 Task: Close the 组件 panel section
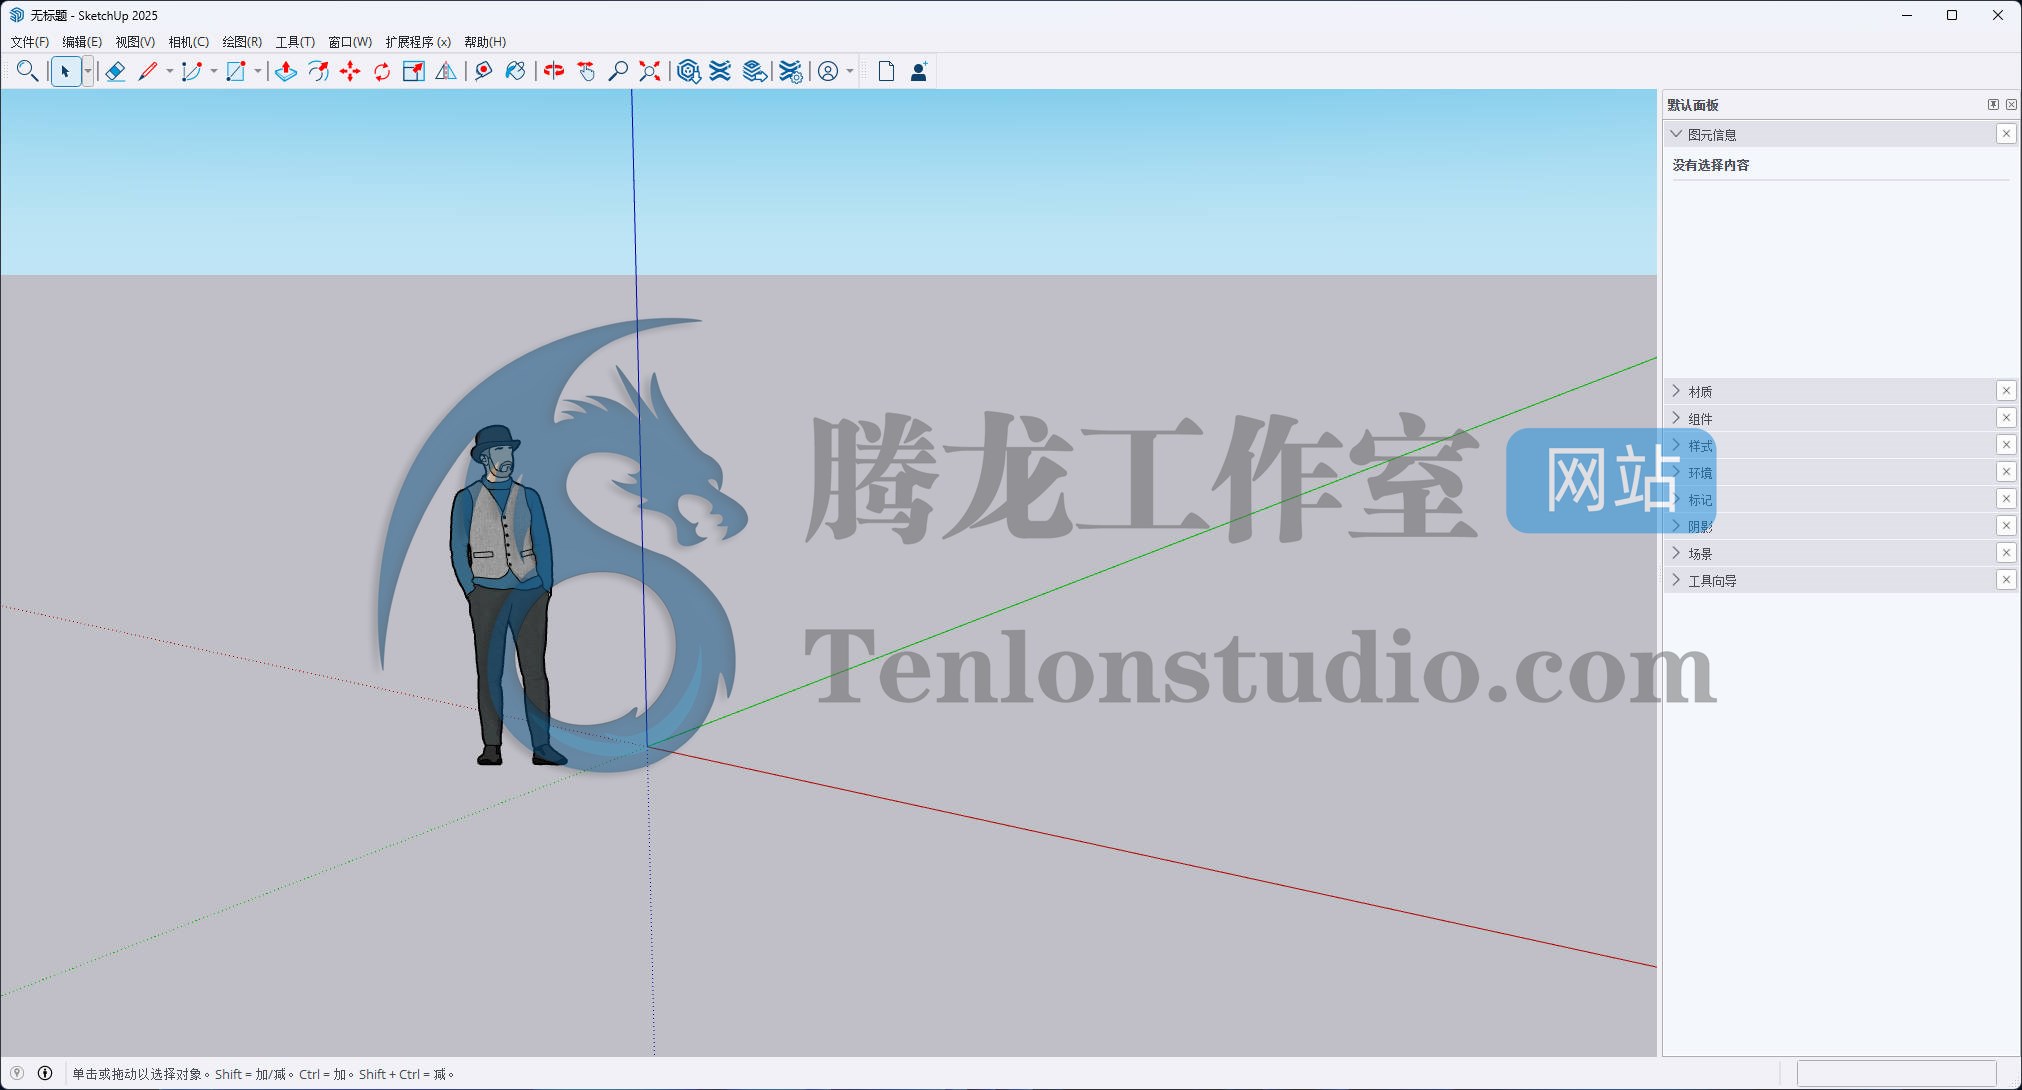coord(2006,418)
